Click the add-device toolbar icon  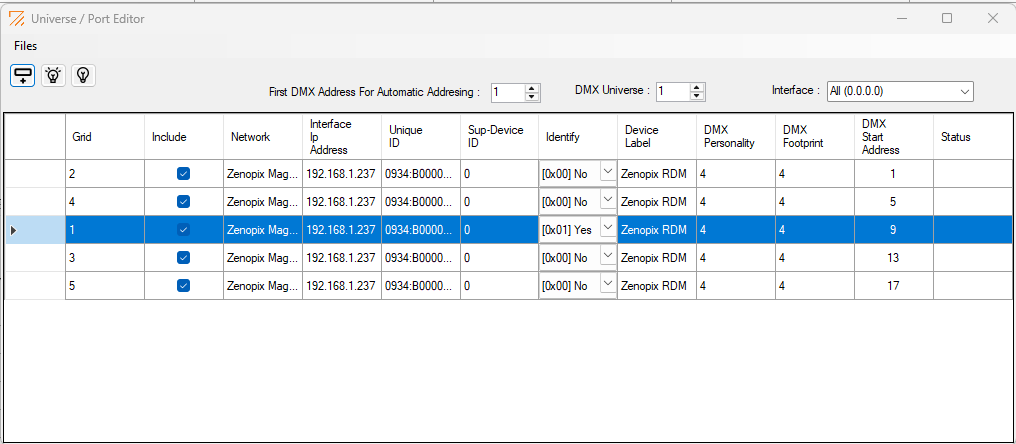23,75
